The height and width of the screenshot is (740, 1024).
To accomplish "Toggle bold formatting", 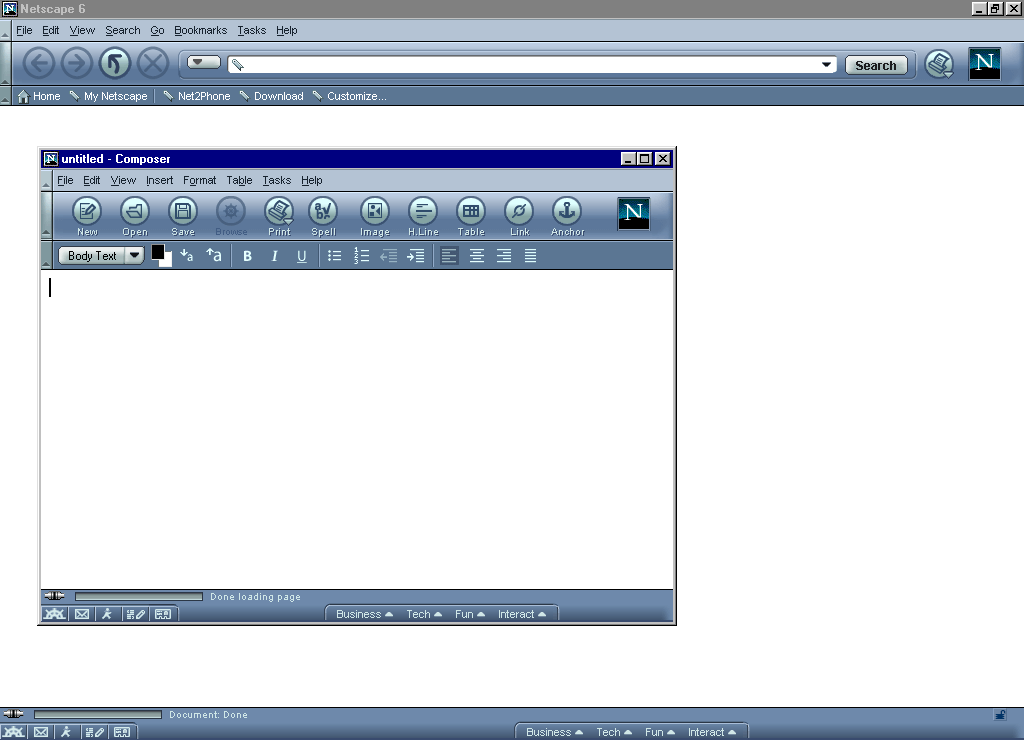I will pos(247,255).
